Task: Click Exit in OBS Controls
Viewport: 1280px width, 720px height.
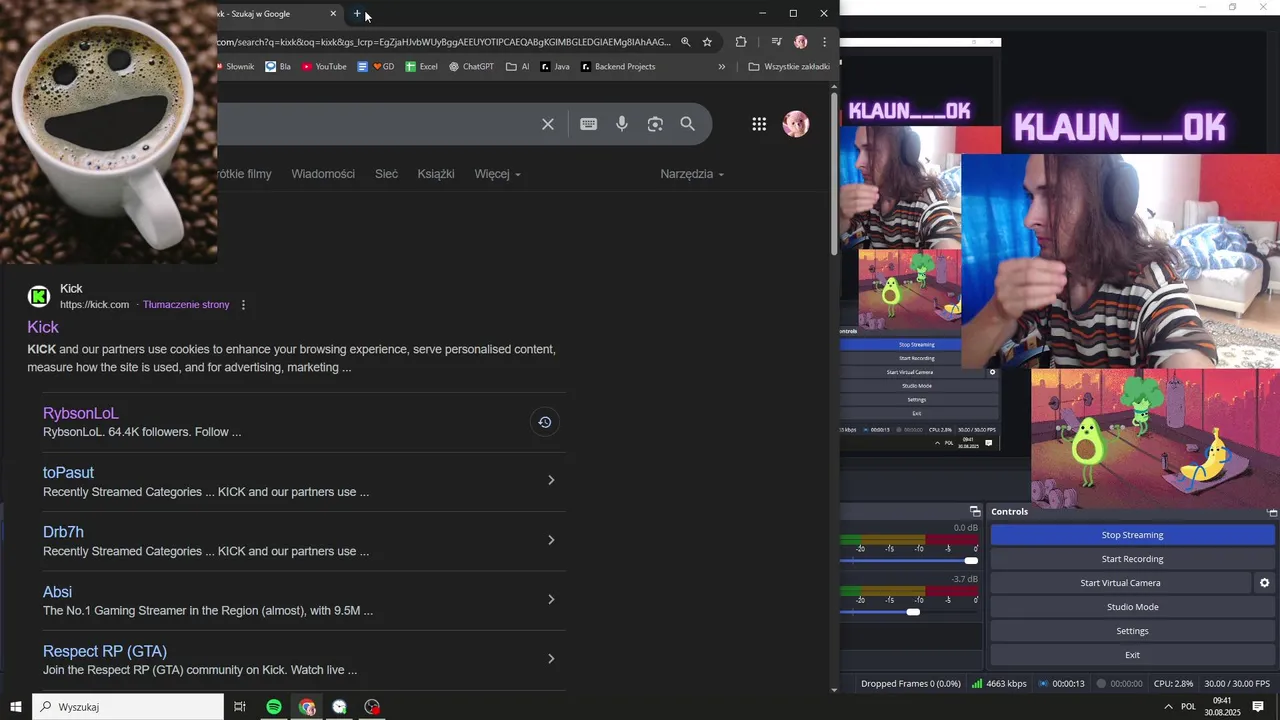Action: (x=1132, y=655)
